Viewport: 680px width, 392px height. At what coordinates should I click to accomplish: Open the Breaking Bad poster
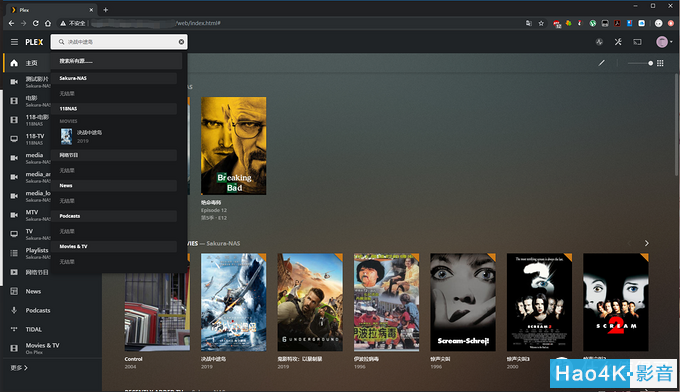pos(233,146)
